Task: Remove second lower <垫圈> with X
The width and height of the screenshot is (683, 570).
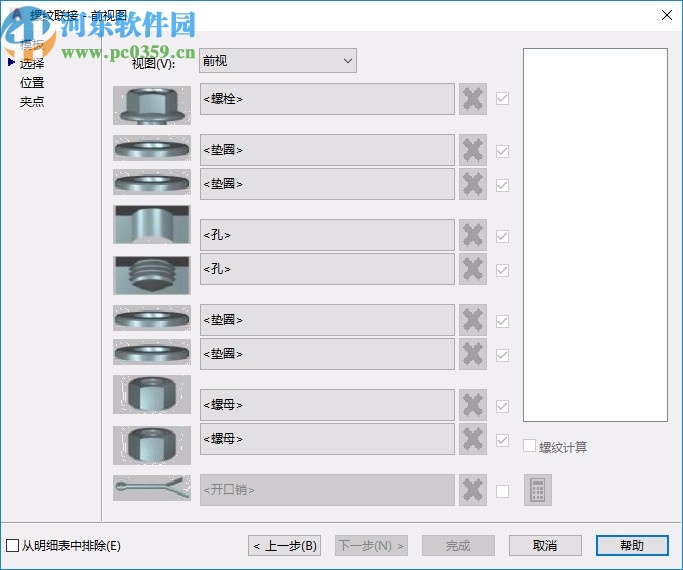Action: click(x=473, y=354)
